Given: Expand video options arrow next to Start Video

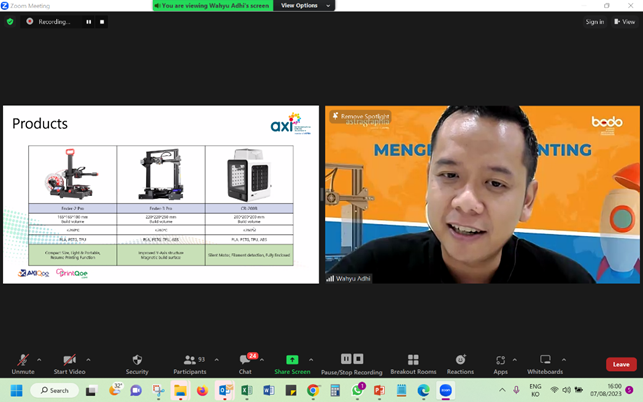Looking at the screenshot, I should click(x=88, y=360).
